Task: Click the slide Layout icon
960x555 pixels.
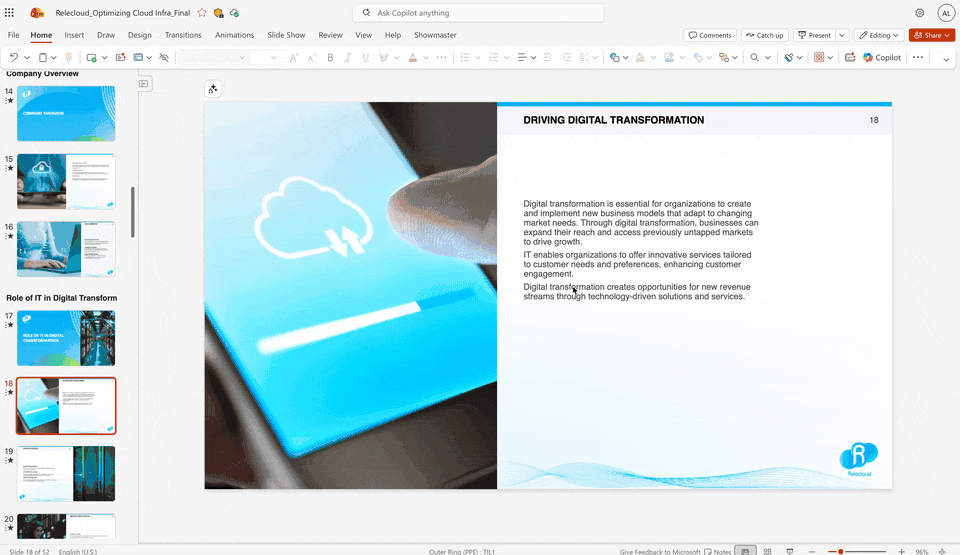Action: click(x=138, y=57)
